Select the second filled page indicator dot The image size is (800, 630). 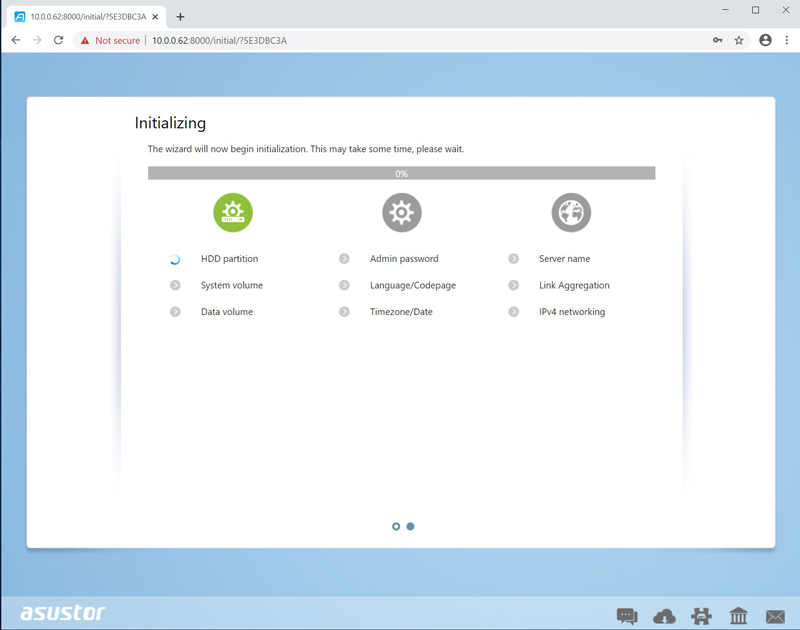click(410, 526)
